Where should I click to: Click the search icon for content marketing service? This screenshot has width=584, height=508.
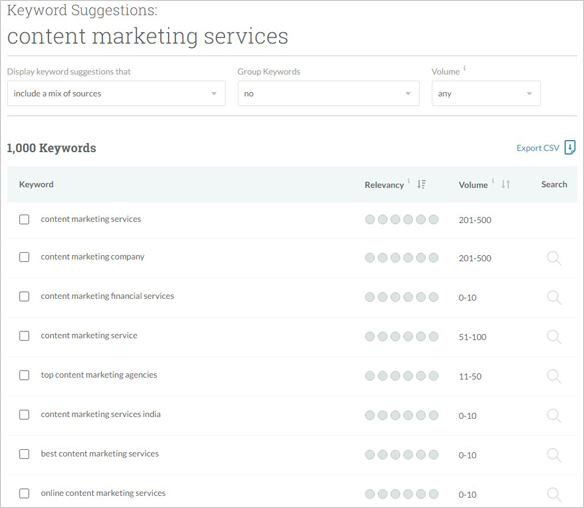(x=554, y=337)
